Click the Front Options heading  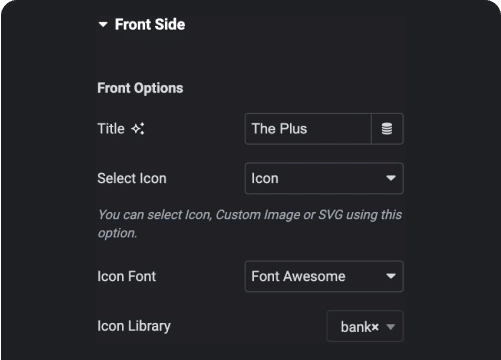pyautogui.click(x=140, y=88)
